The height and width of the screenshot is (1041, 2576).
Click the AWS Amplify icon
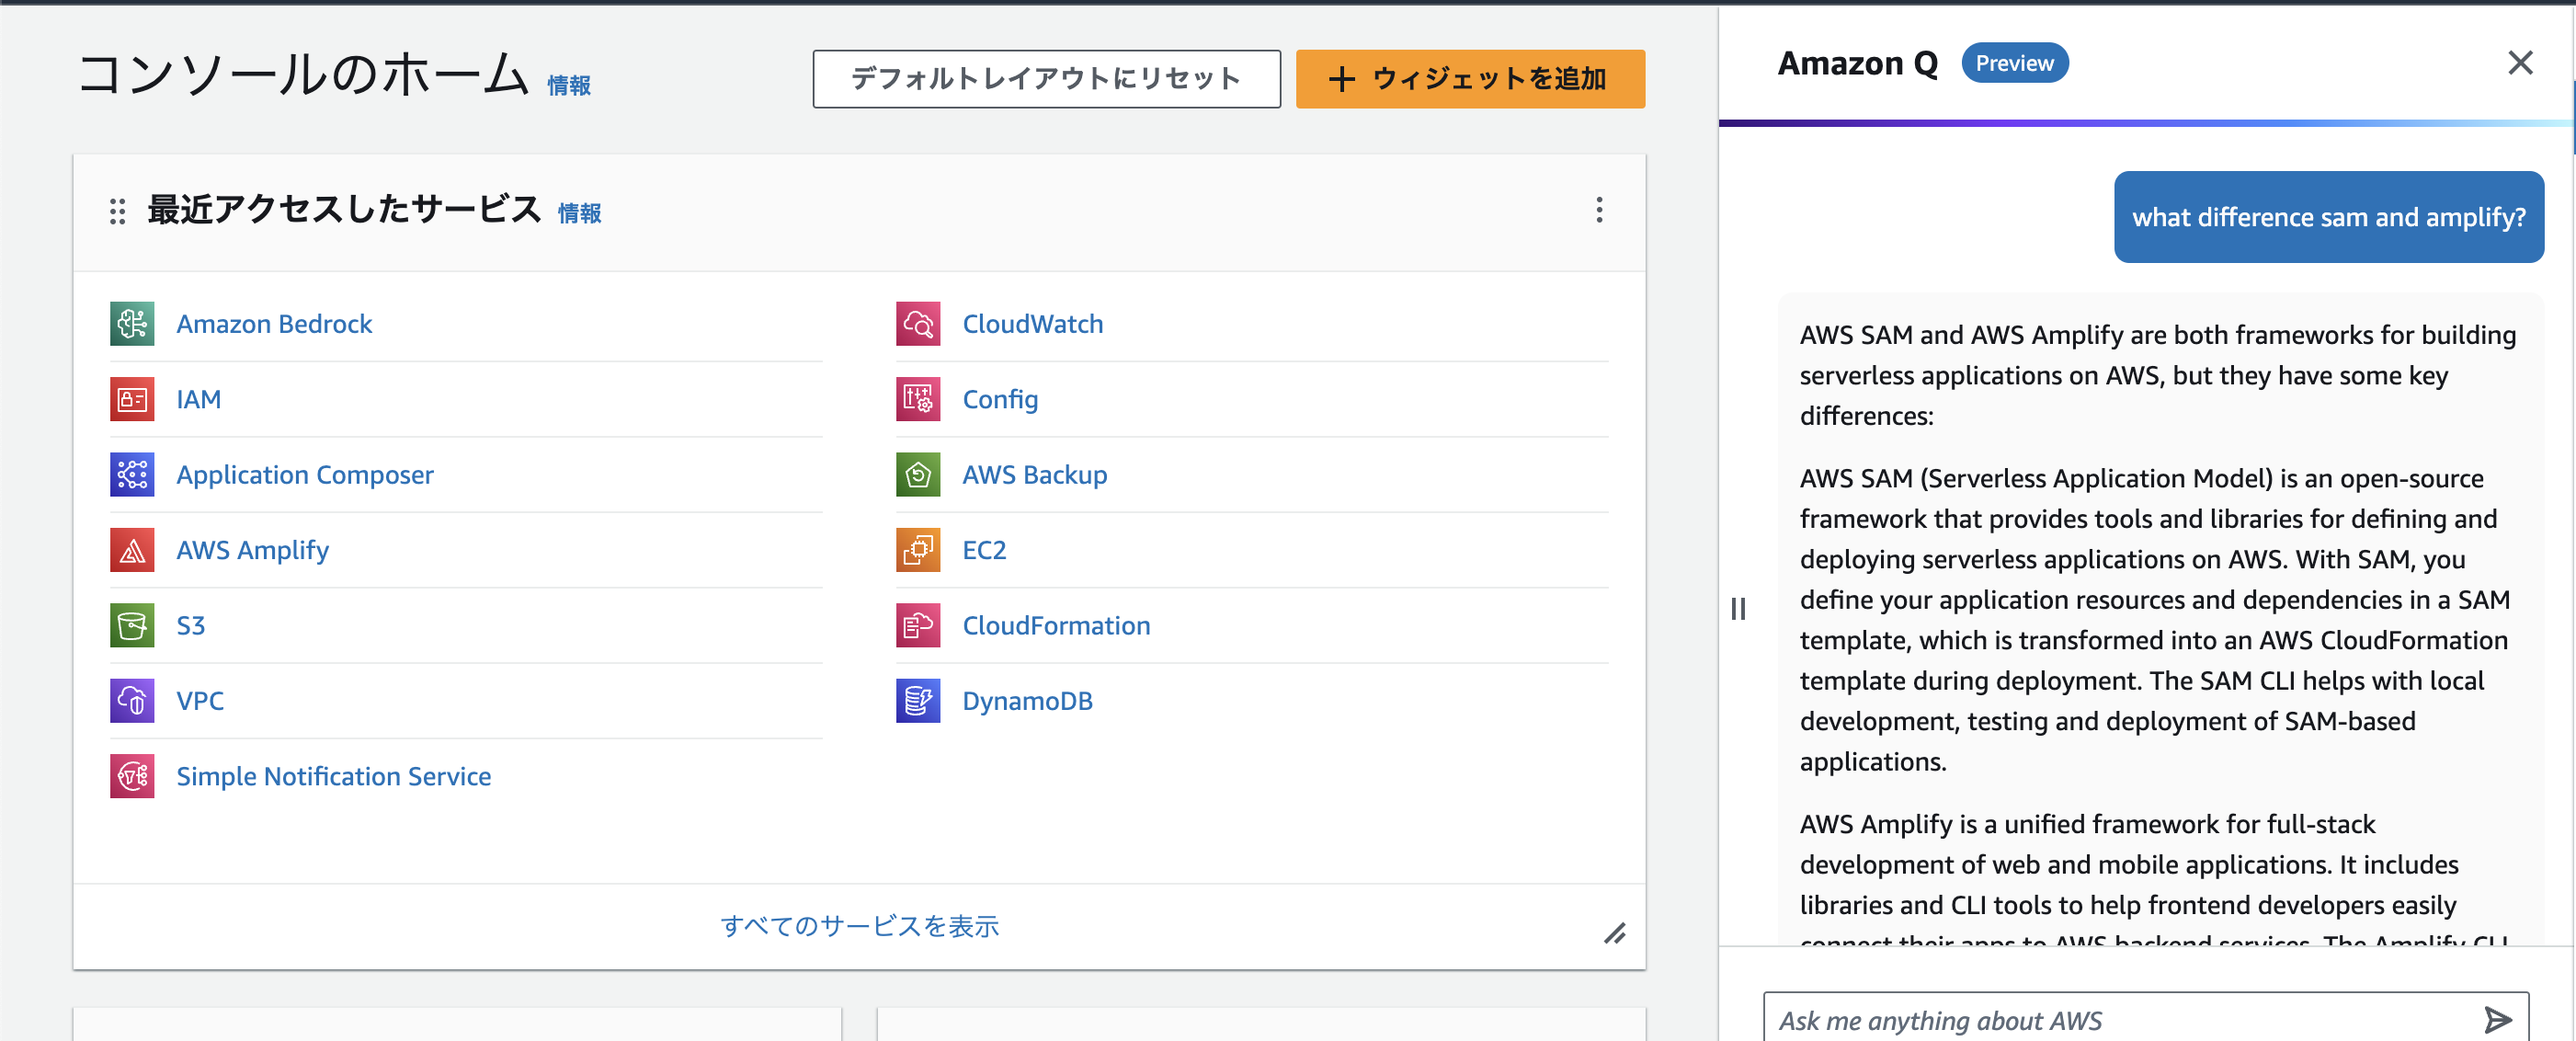pos(132,550)
